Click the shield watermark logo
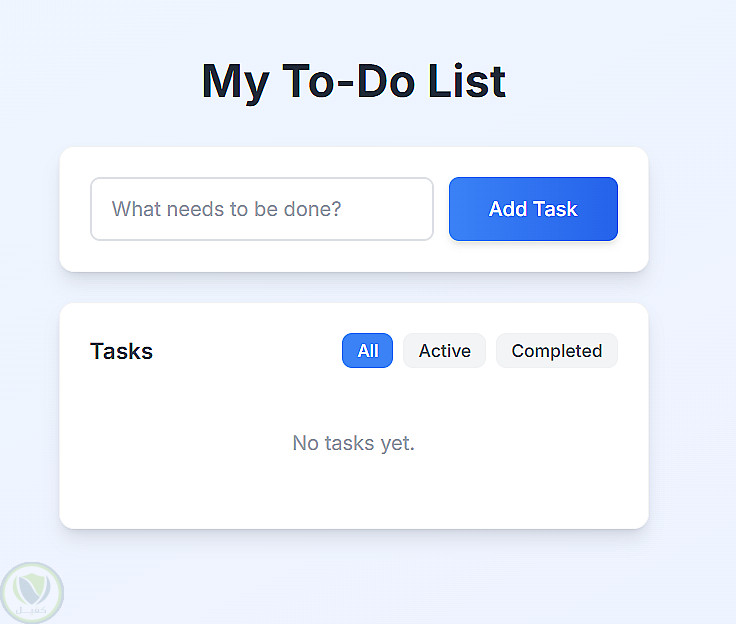Image resolution: width=736 pixels, height=624 pixels. pyautogui.click(x=32, y=592)
